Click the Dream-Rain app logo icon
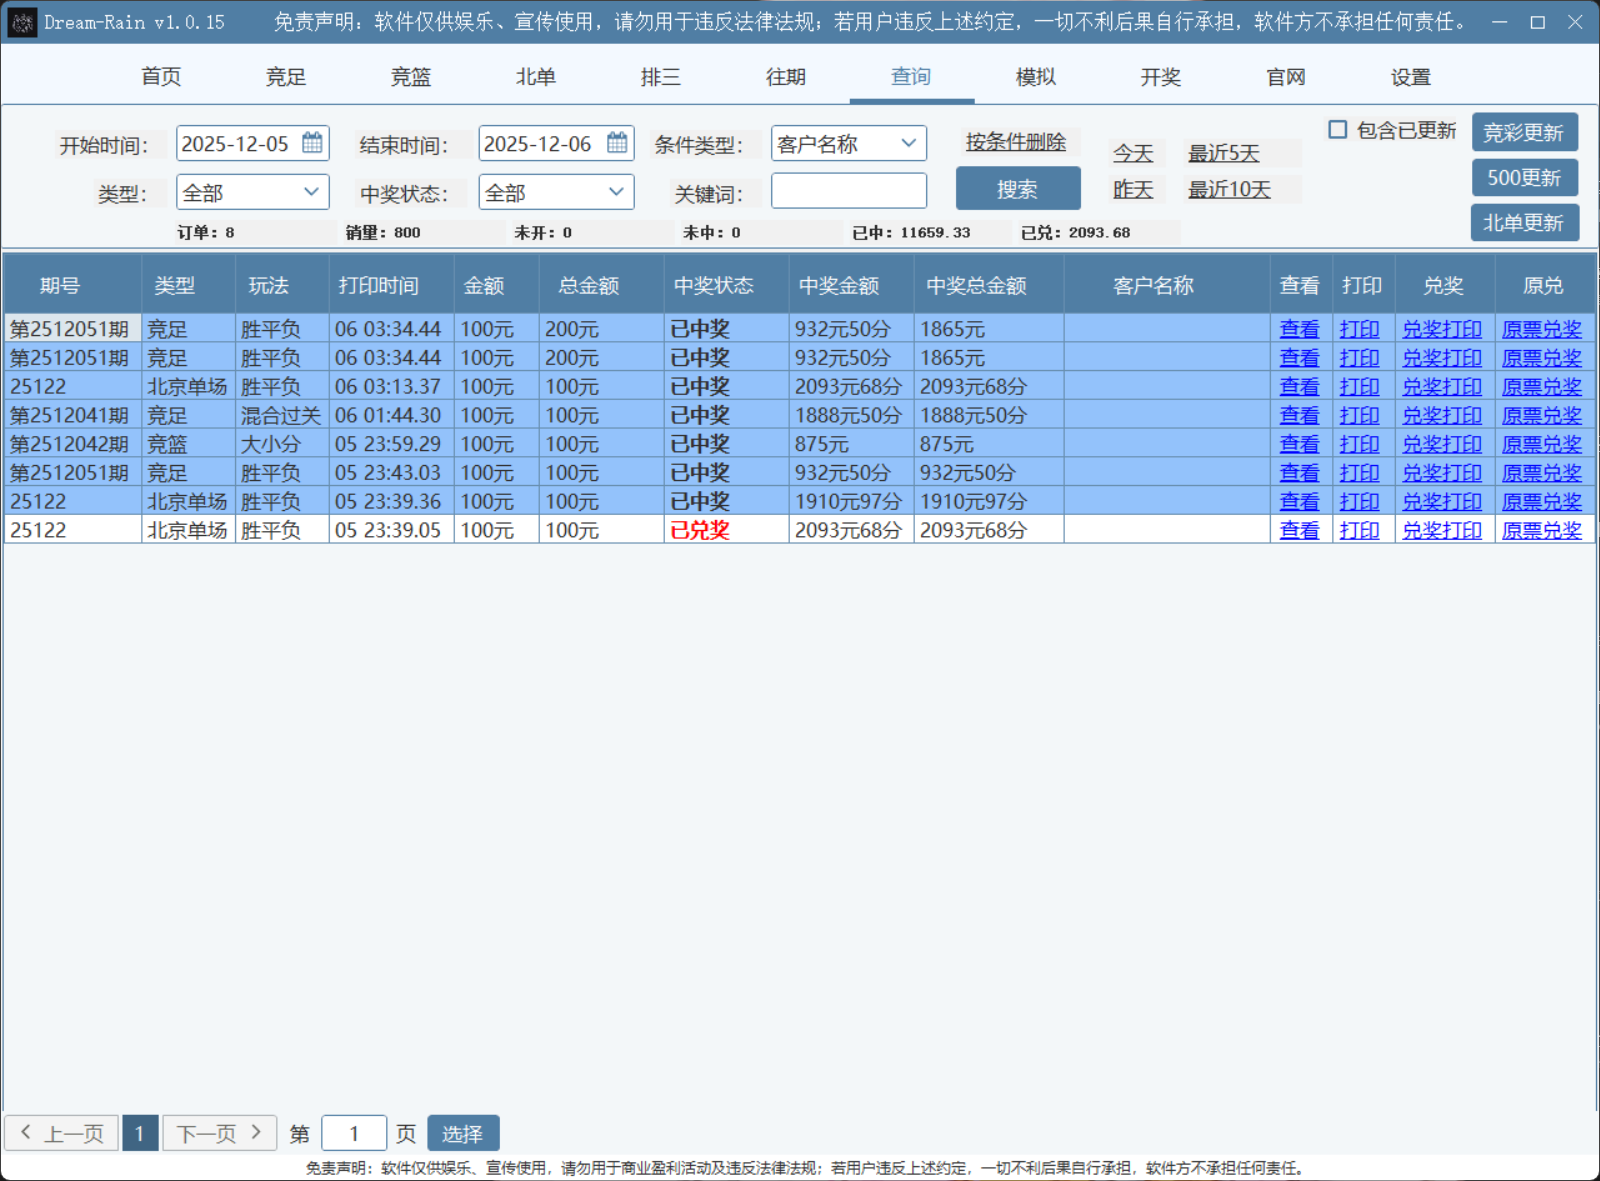 [x=22, y=22]
